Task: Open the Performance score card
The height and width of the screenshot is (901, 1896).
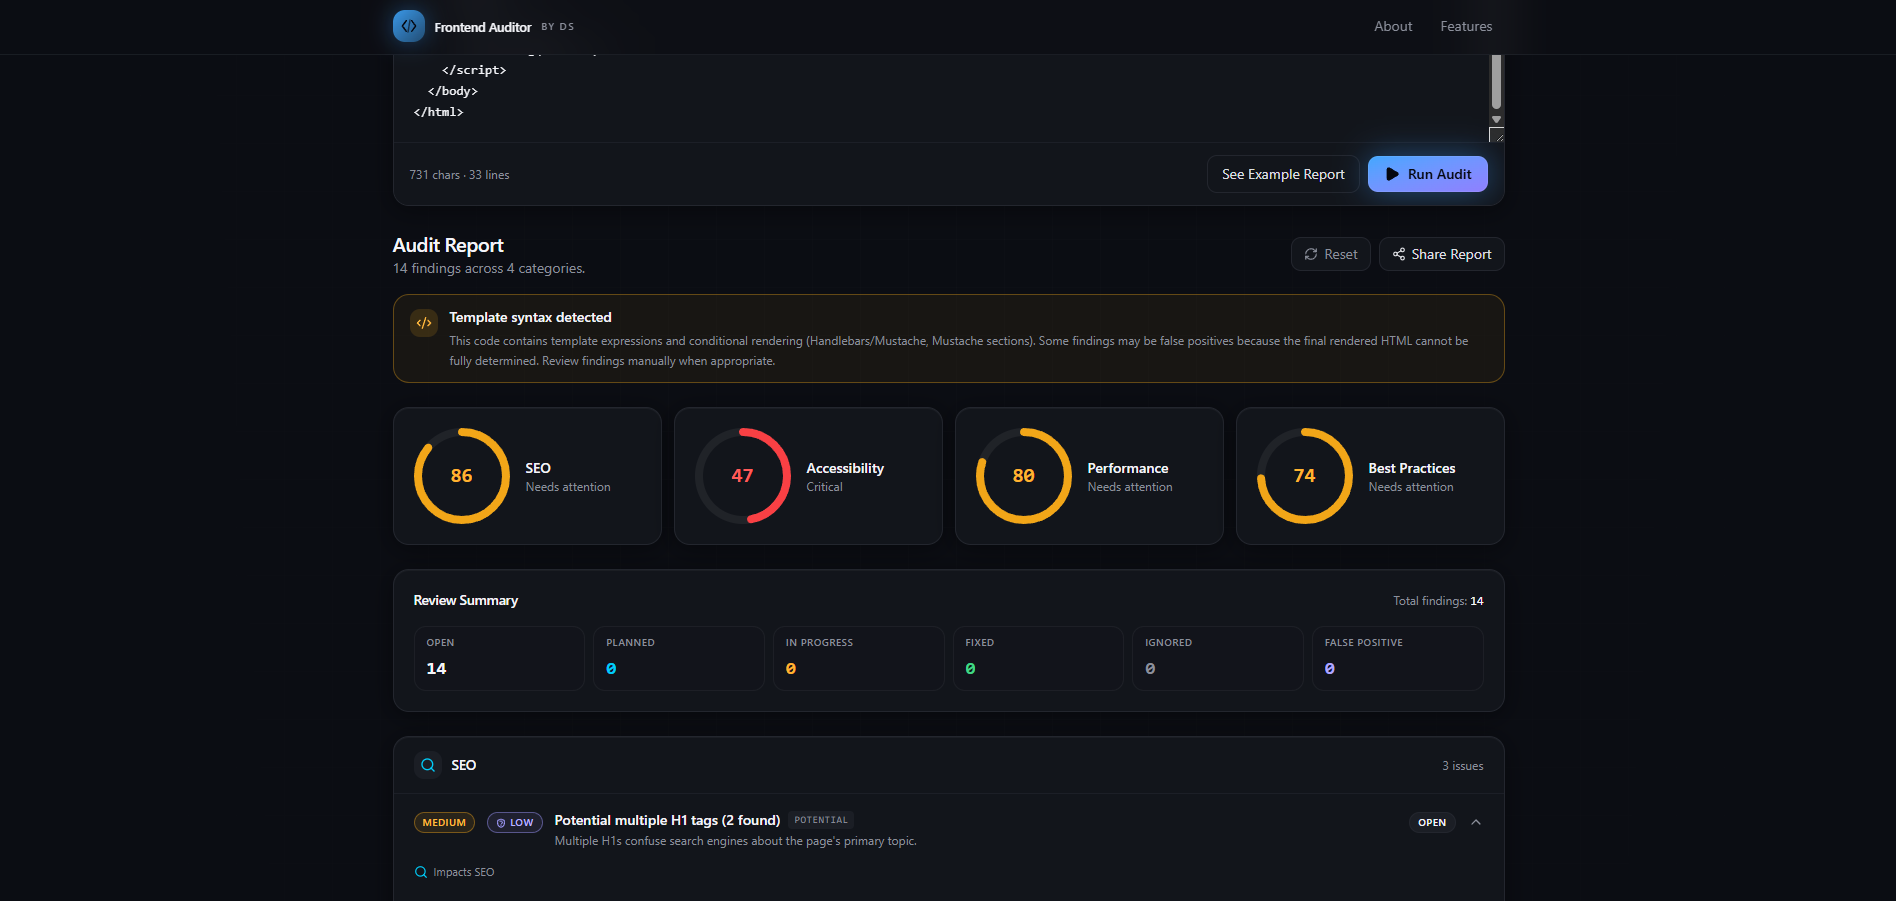Action: coord(1089,476)
